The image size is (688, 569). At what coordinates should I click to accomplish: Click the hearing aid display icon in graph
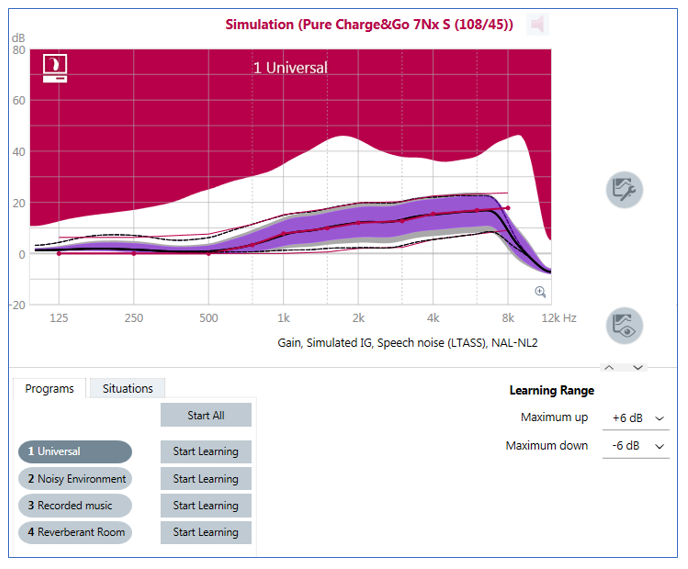55,68
